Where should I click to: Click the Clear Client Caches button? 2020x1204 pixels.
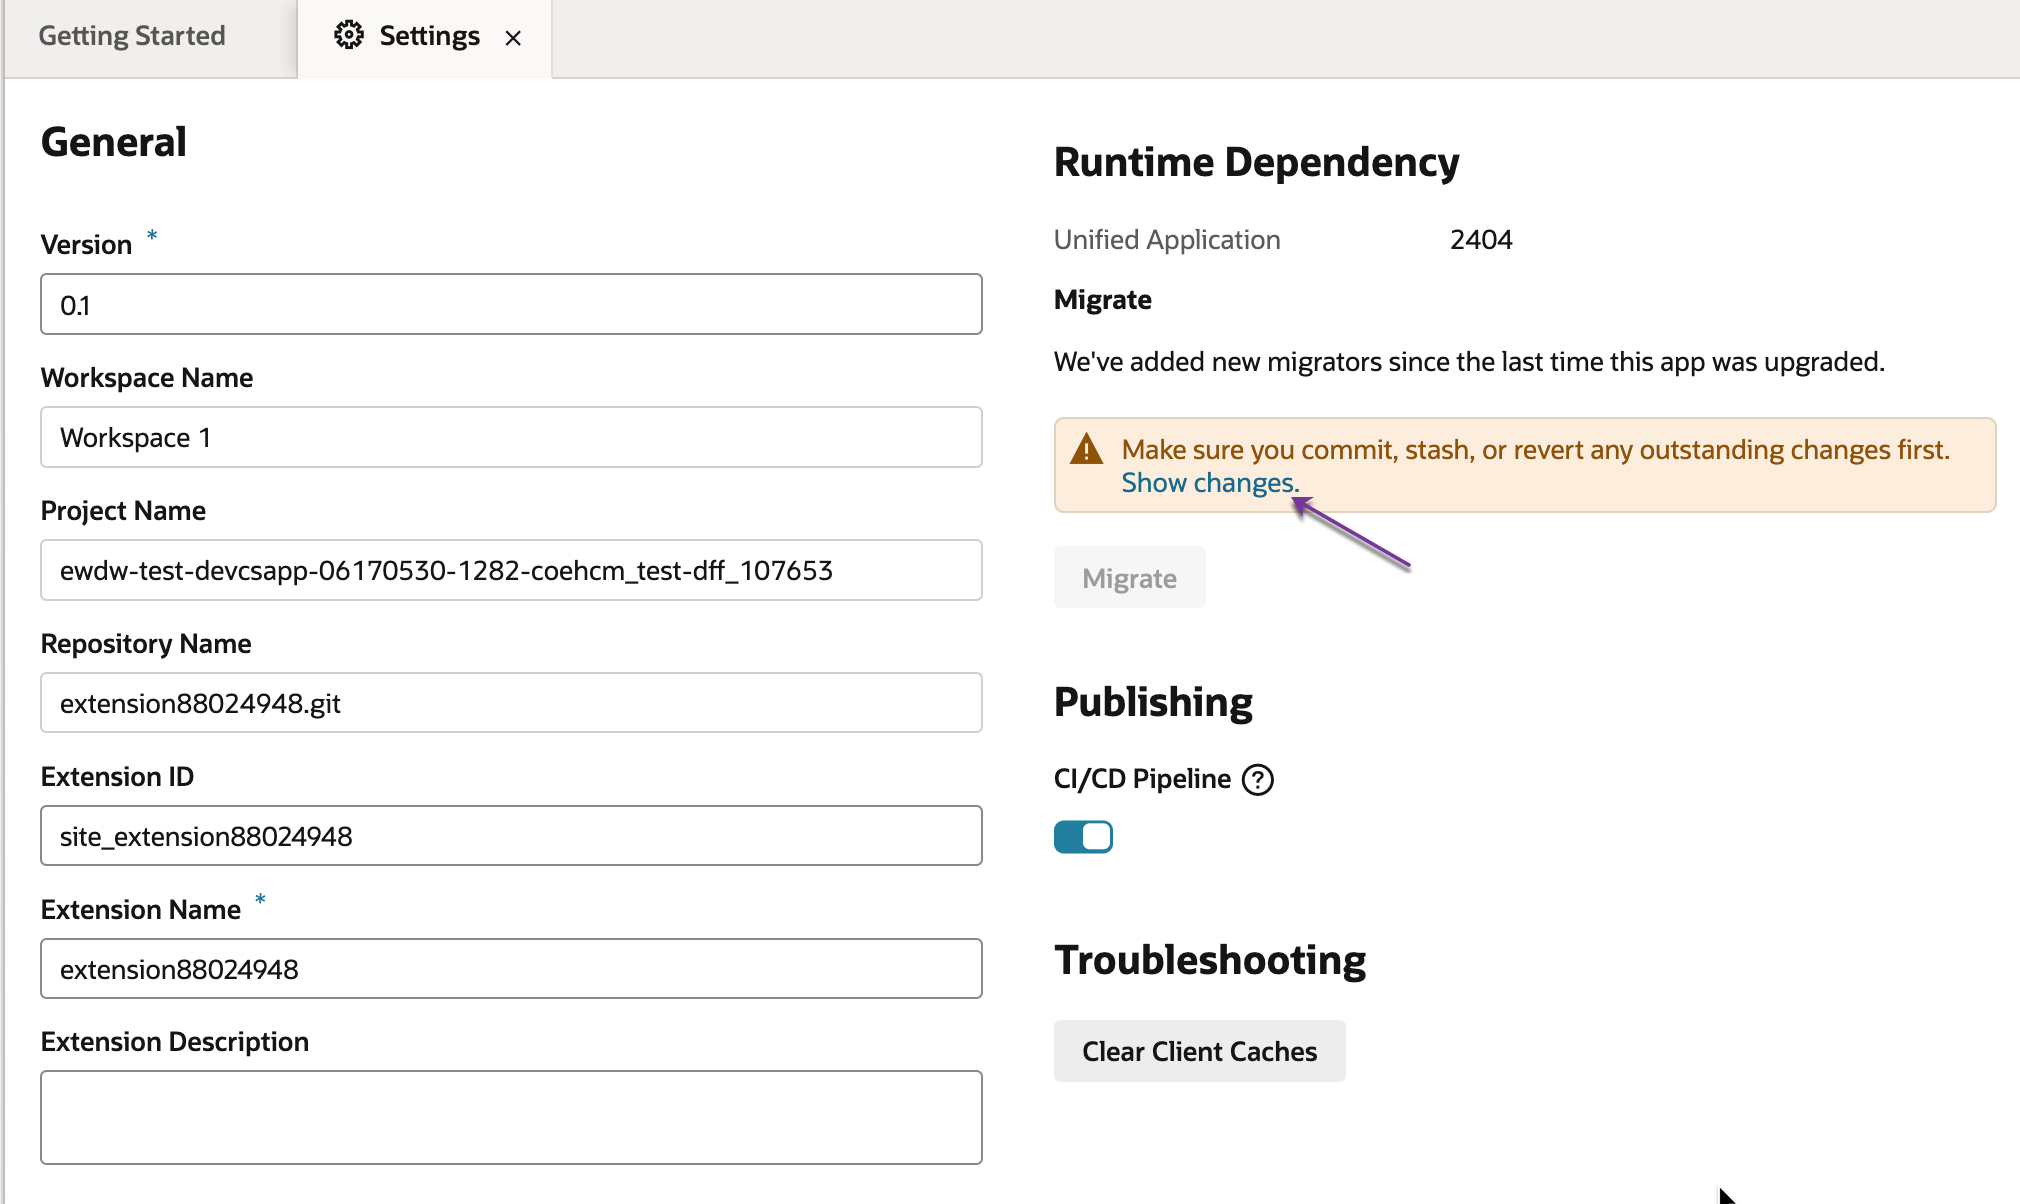pyautogui.click(x=1199, y=1051)
